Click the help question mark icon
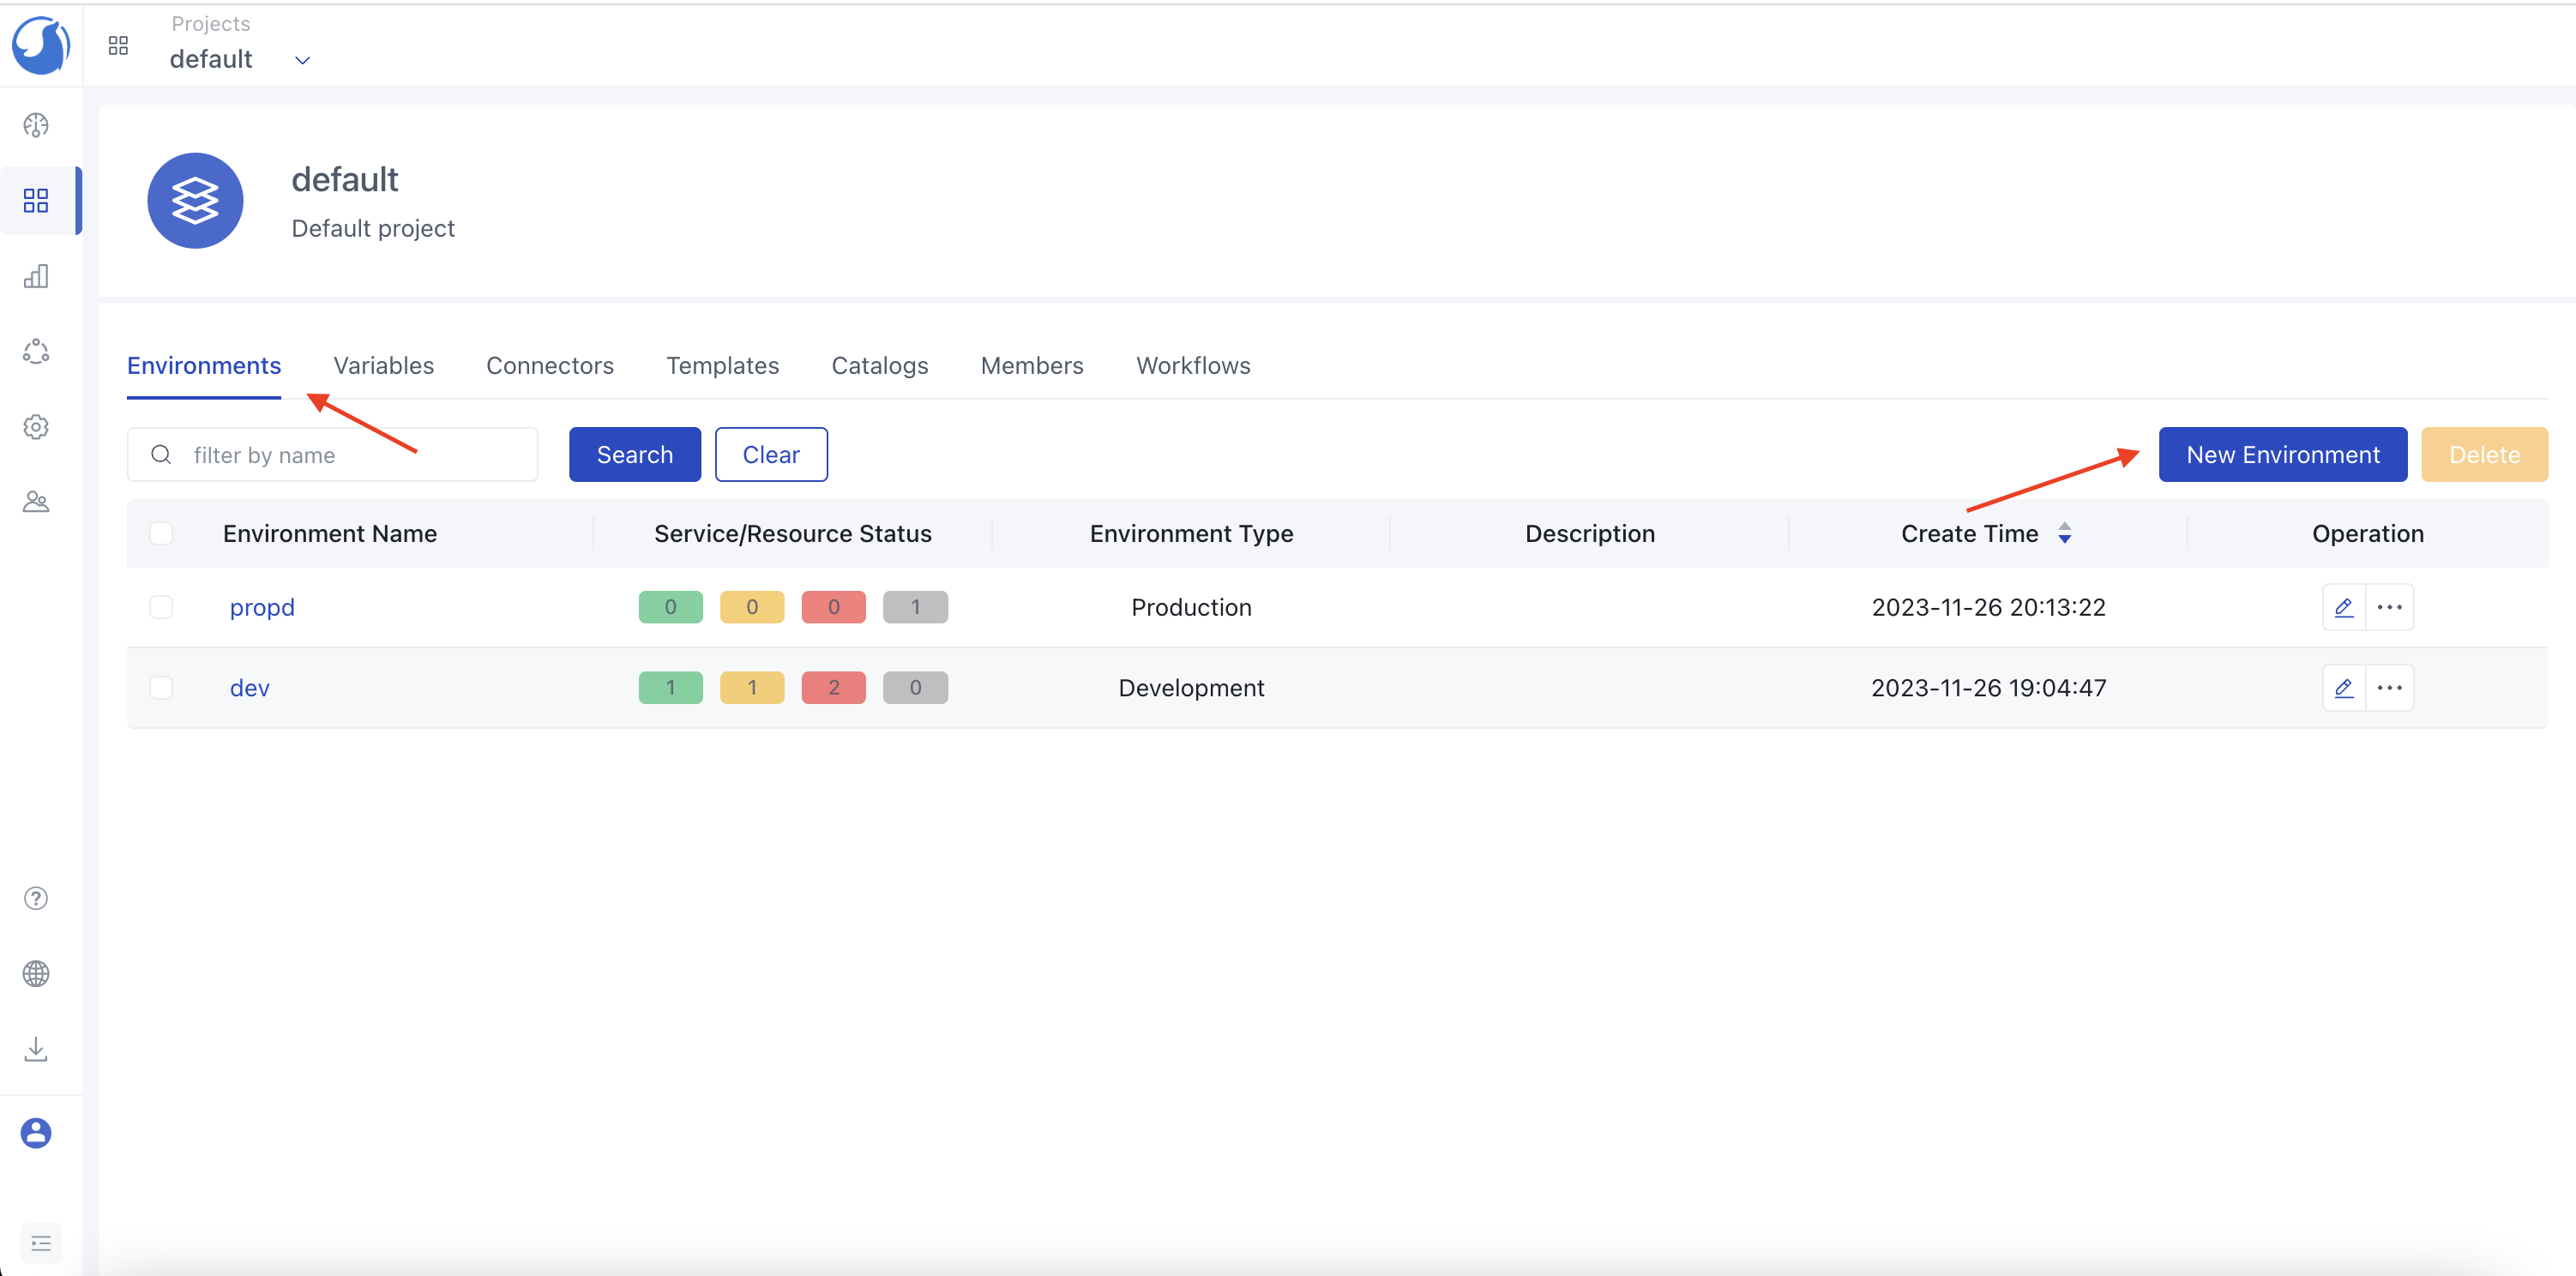 pos(36,898)
